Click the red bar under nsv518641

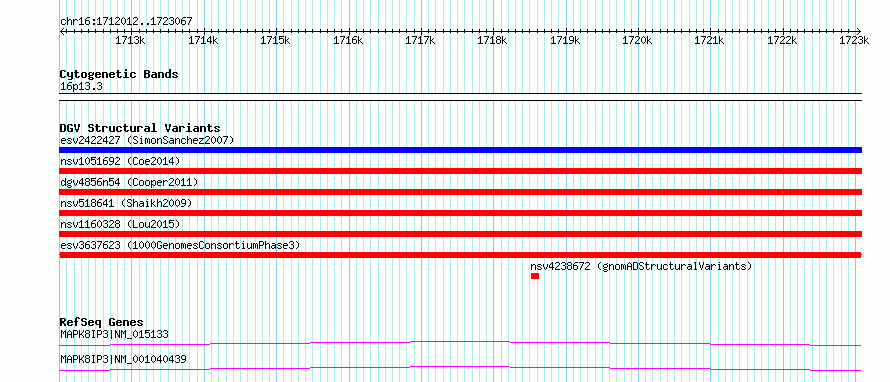coord(460,213)
